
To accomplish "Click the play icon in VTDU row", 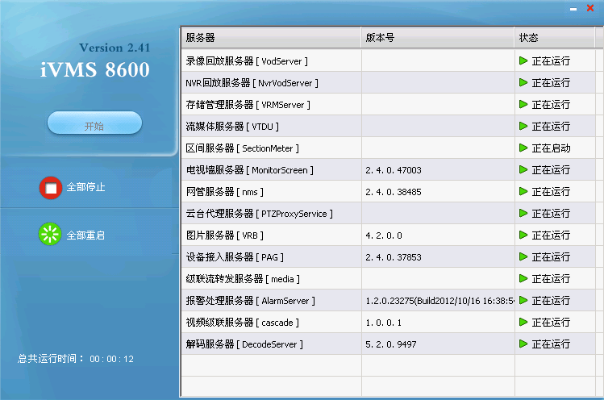I will coord(523,126).
